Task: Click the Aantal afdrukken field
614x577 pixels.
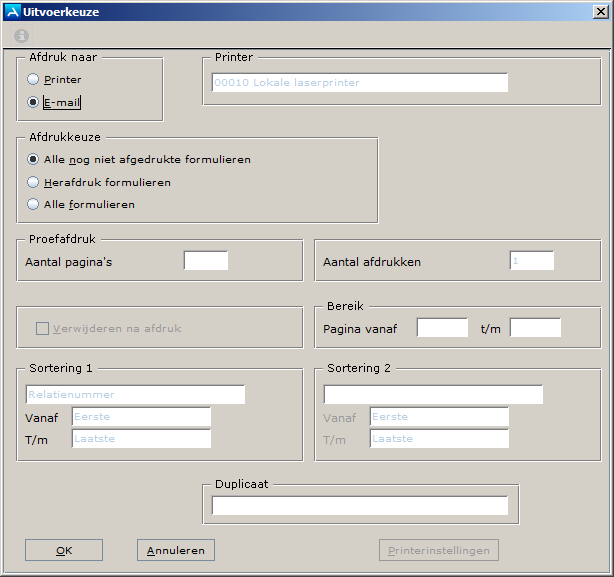Action: [531, 261]
